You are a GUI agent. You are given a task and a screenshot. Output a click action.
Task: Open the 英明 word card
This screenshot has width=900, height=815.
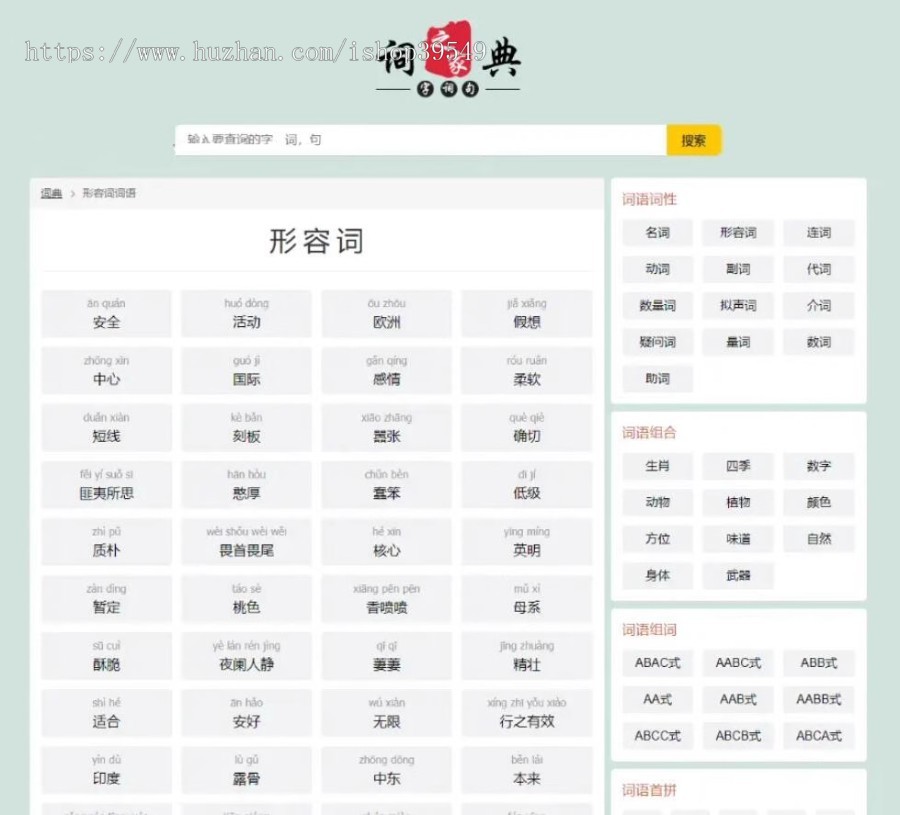click(x=527, y=542)
